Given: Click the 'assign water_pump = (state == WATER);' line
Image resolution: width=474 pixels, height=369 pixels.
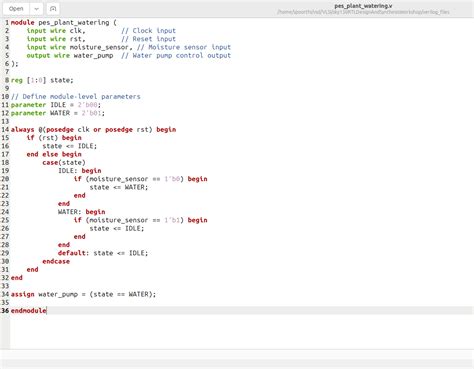Looking at the screenshot, I should [x=83, y=294].
